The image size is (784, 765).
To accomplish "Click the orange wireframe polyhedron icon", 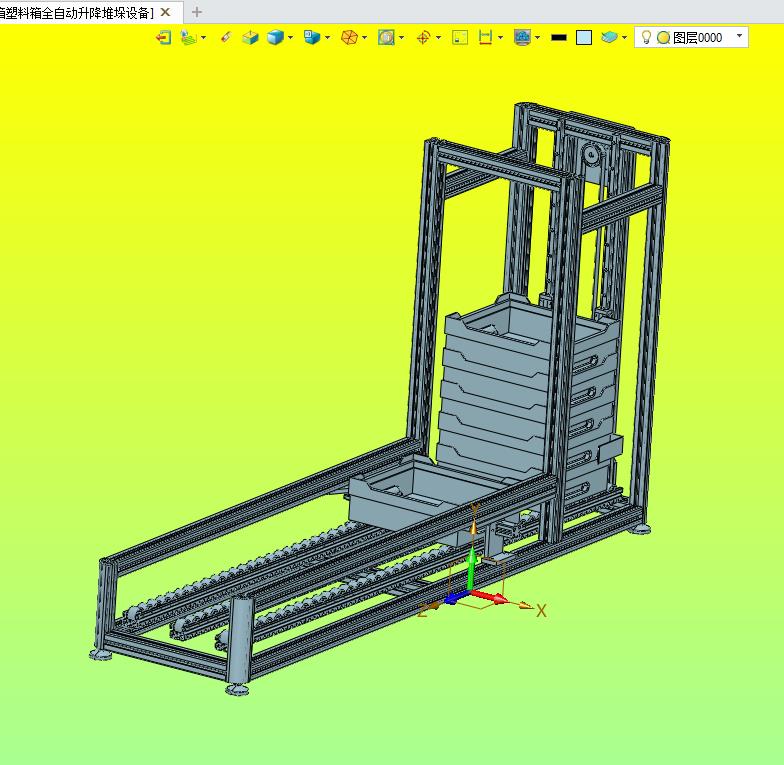I will 350,38.
